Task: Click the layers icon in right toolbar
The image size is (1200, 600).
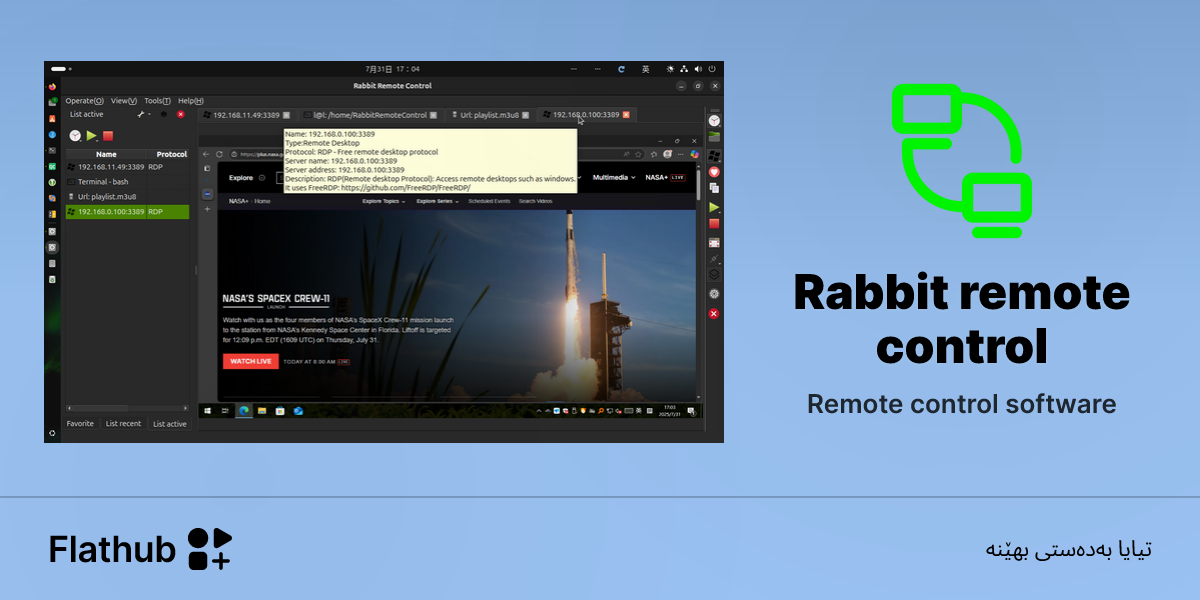Action: click(714, 275)
